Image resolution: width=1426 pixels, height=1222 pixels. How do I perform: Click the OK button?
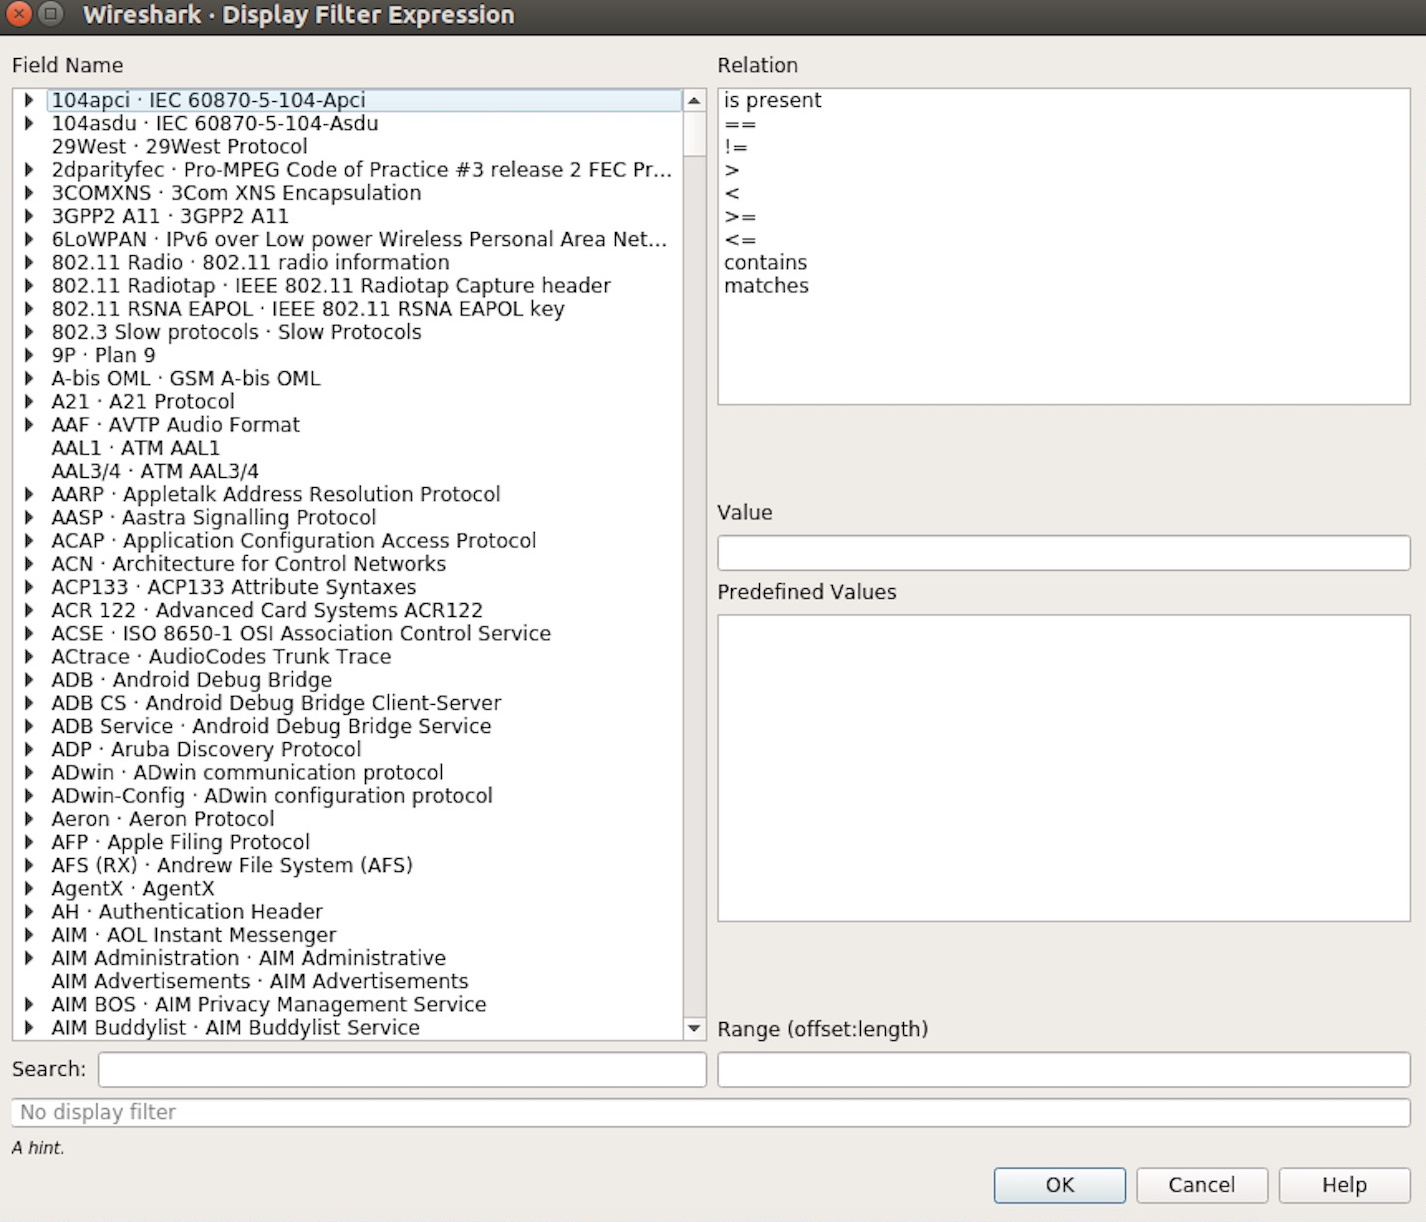[1059, 1185]
